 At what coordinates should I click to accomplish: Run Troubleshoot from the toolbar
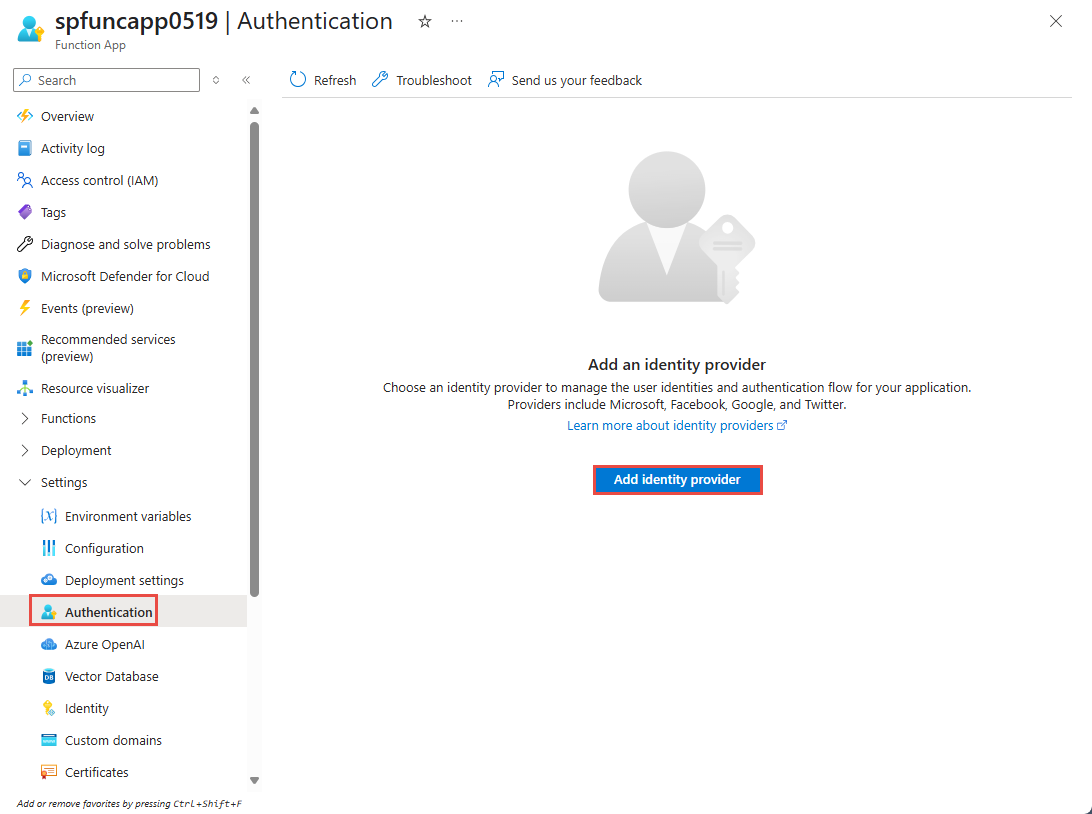click(x=421, y=79)
